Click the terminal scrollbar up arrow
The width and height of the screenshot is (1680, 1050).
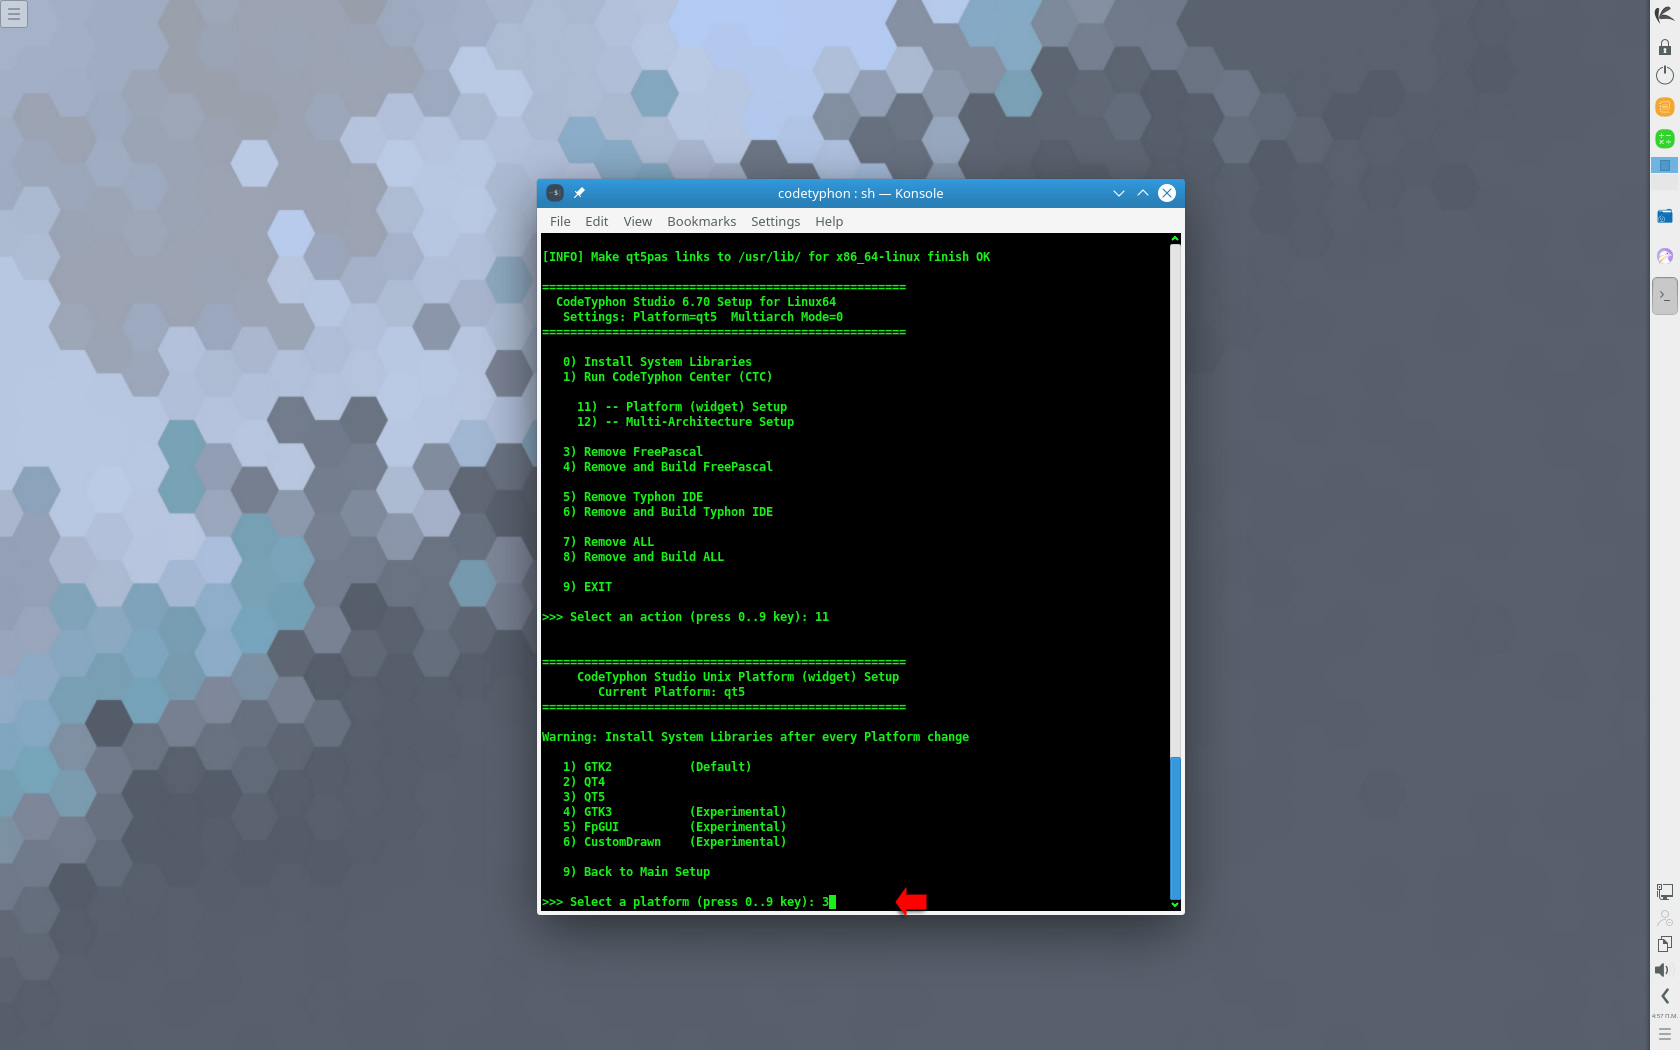point(1175,239)
